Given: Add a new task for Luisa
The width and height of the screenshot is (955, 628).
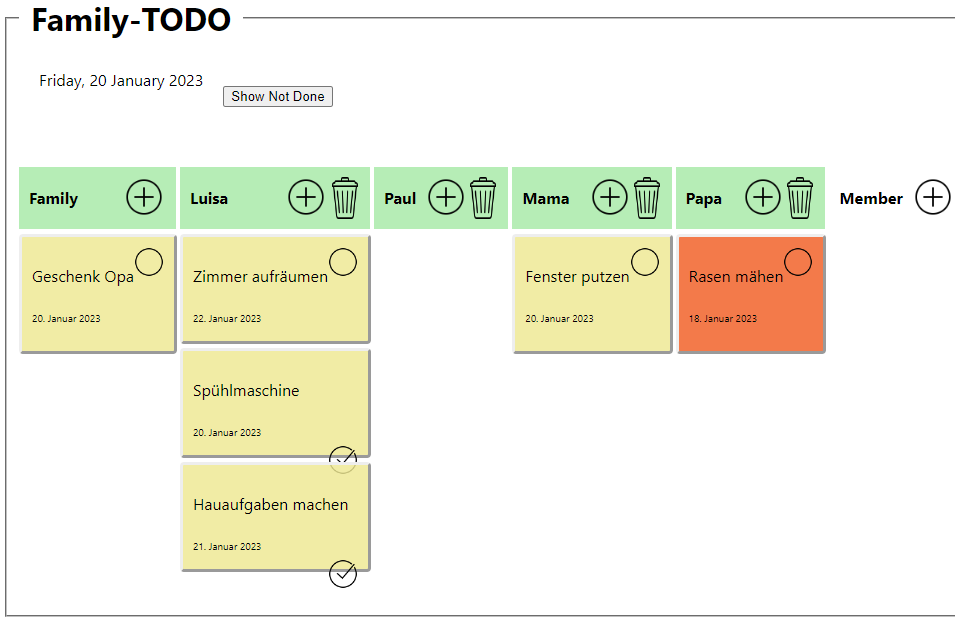Looking at the screenshot, I should click(306, 197).
